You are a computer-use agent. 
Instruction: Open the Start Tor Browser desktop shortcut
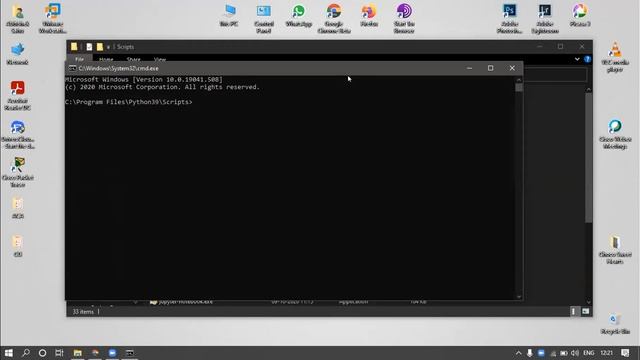click(x=404, y=18)
